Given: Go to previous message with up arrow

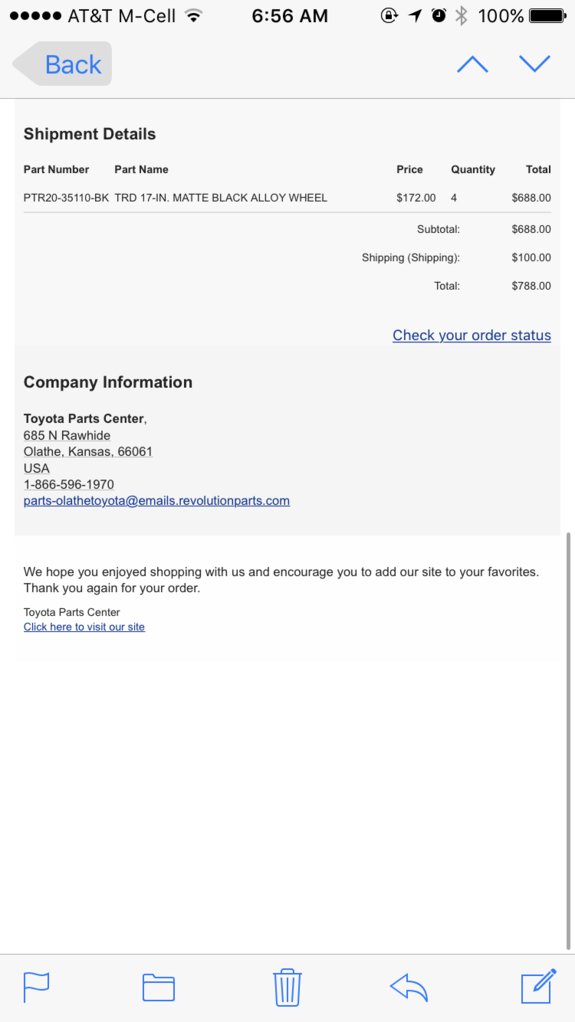Looking at the screenshot, I should pyautogui.click(x=473, y=64).
